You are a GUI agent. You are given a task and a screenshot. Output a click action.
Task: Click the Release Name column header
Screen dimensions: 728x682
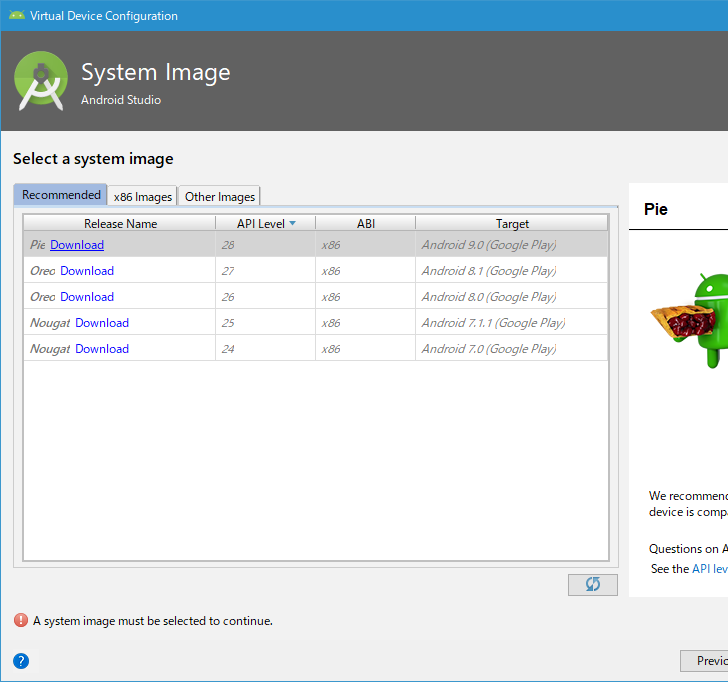(120, 224)
